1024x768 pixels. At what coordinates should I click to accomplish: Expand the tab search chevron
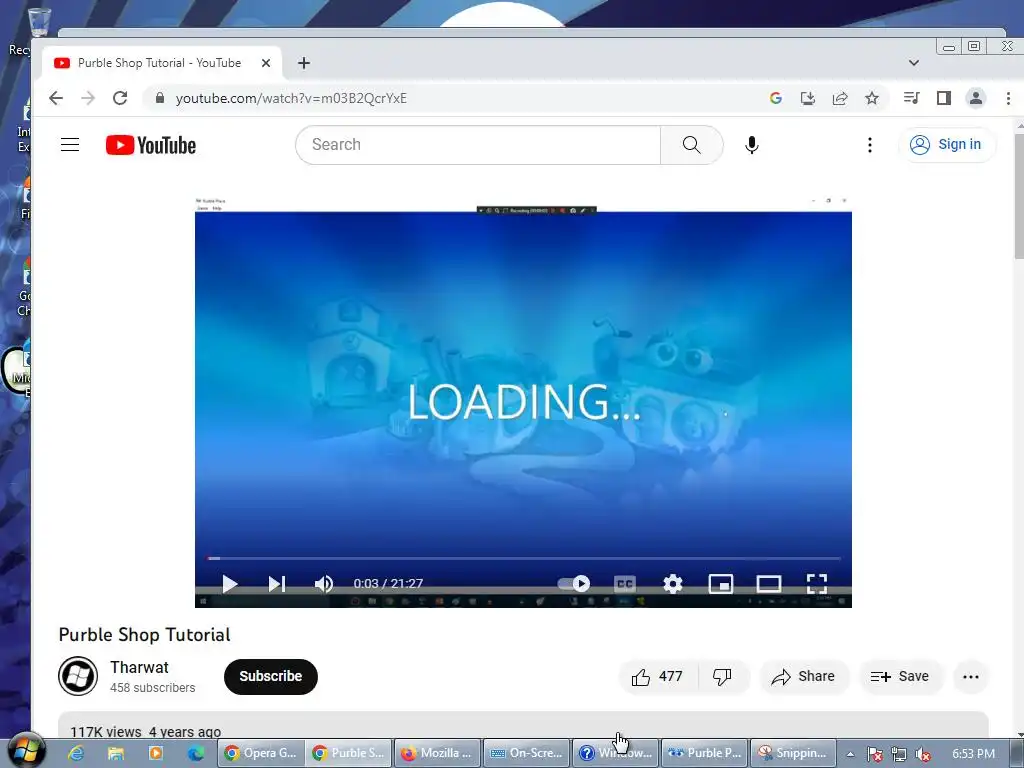click(x=914, y=63)
